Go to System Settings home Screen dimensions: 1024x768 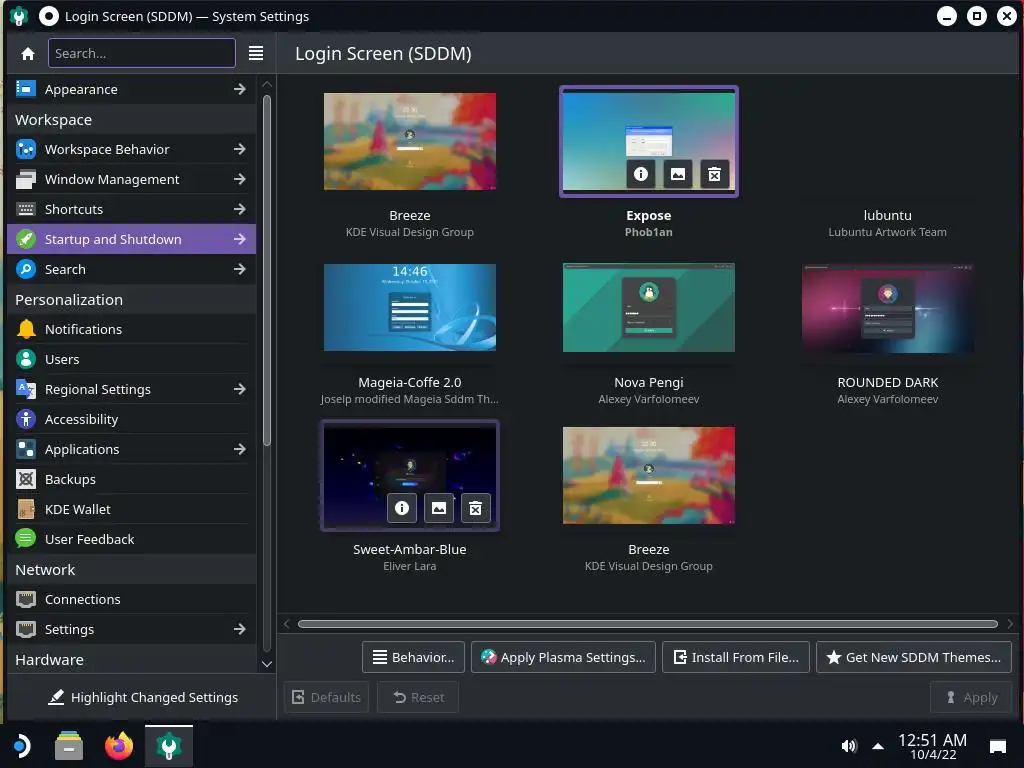click(27, 54)
